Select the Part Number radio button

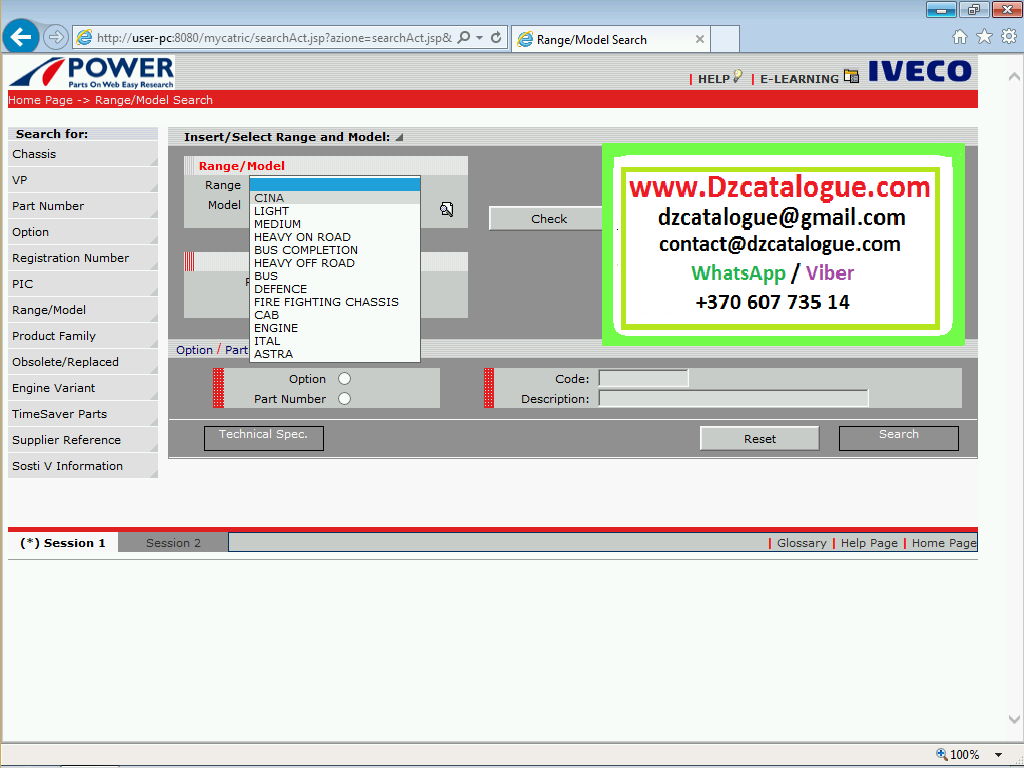[x=344, y=398]
